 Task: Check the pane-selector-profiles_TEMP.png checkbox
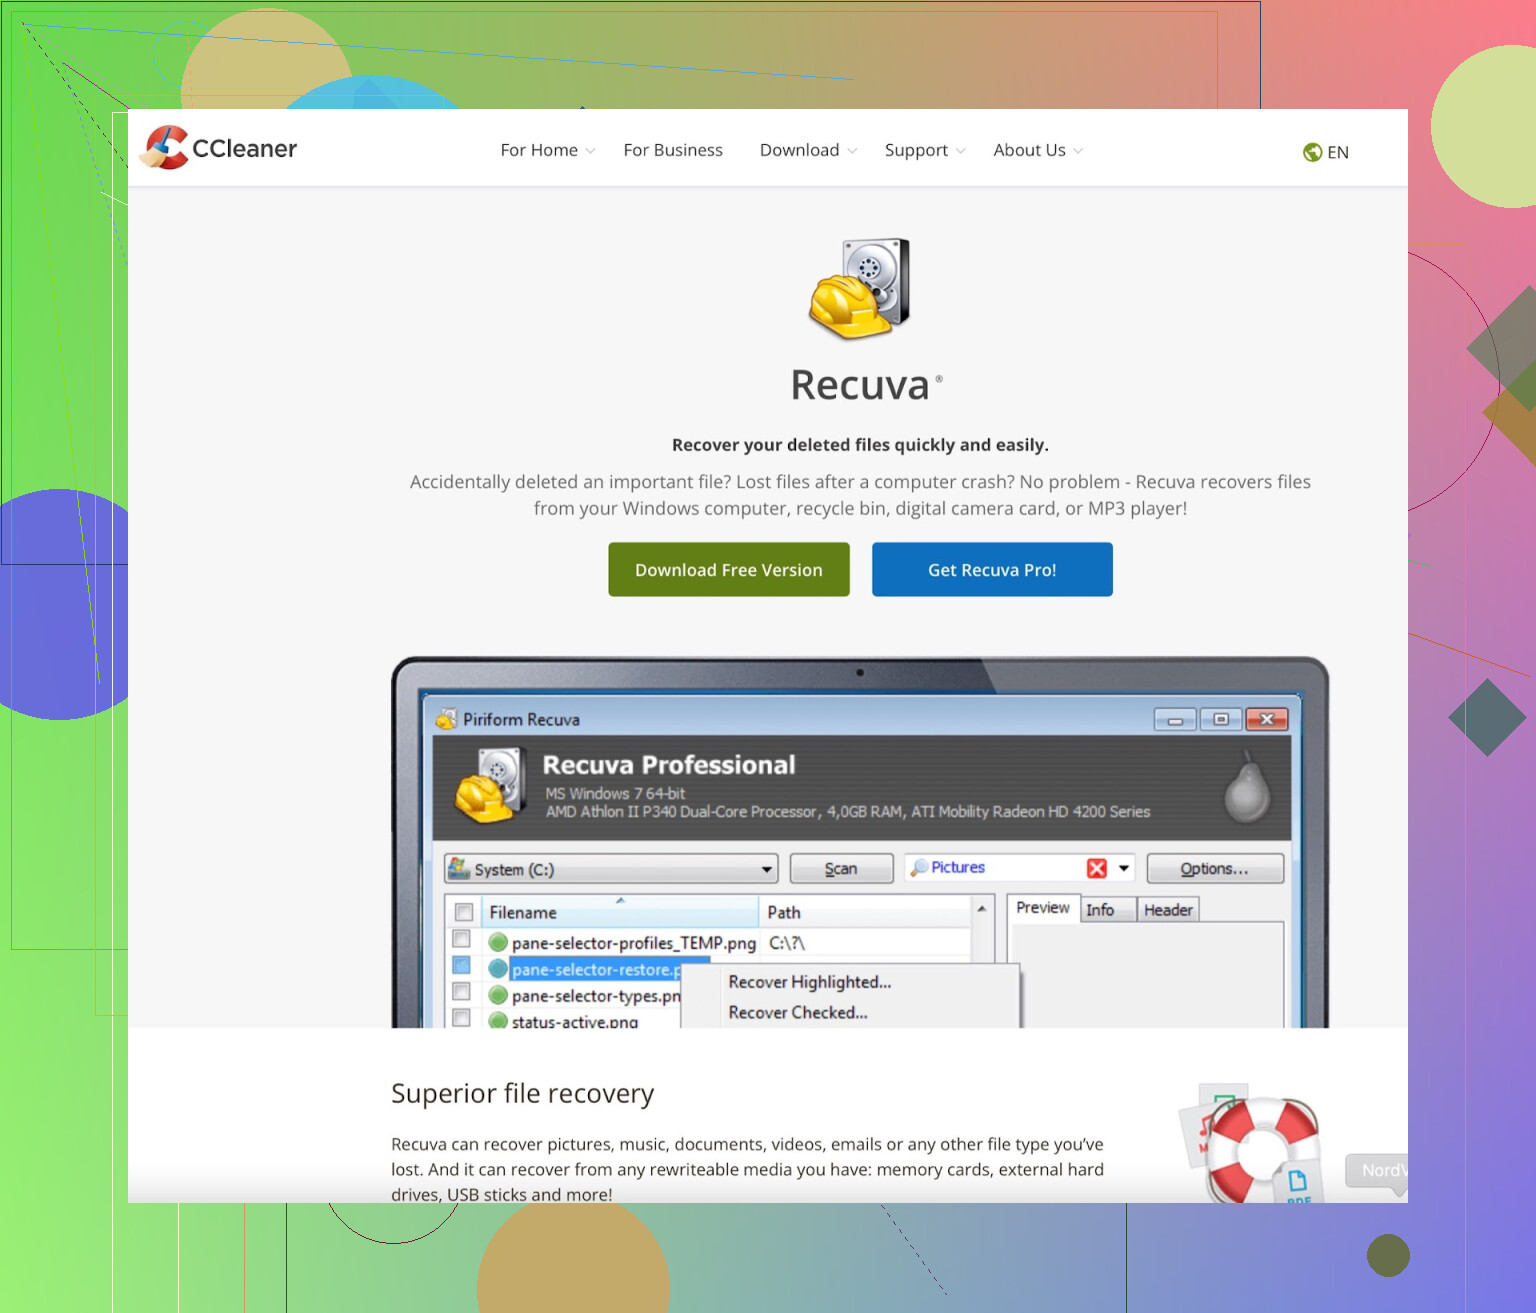(461, 939)
